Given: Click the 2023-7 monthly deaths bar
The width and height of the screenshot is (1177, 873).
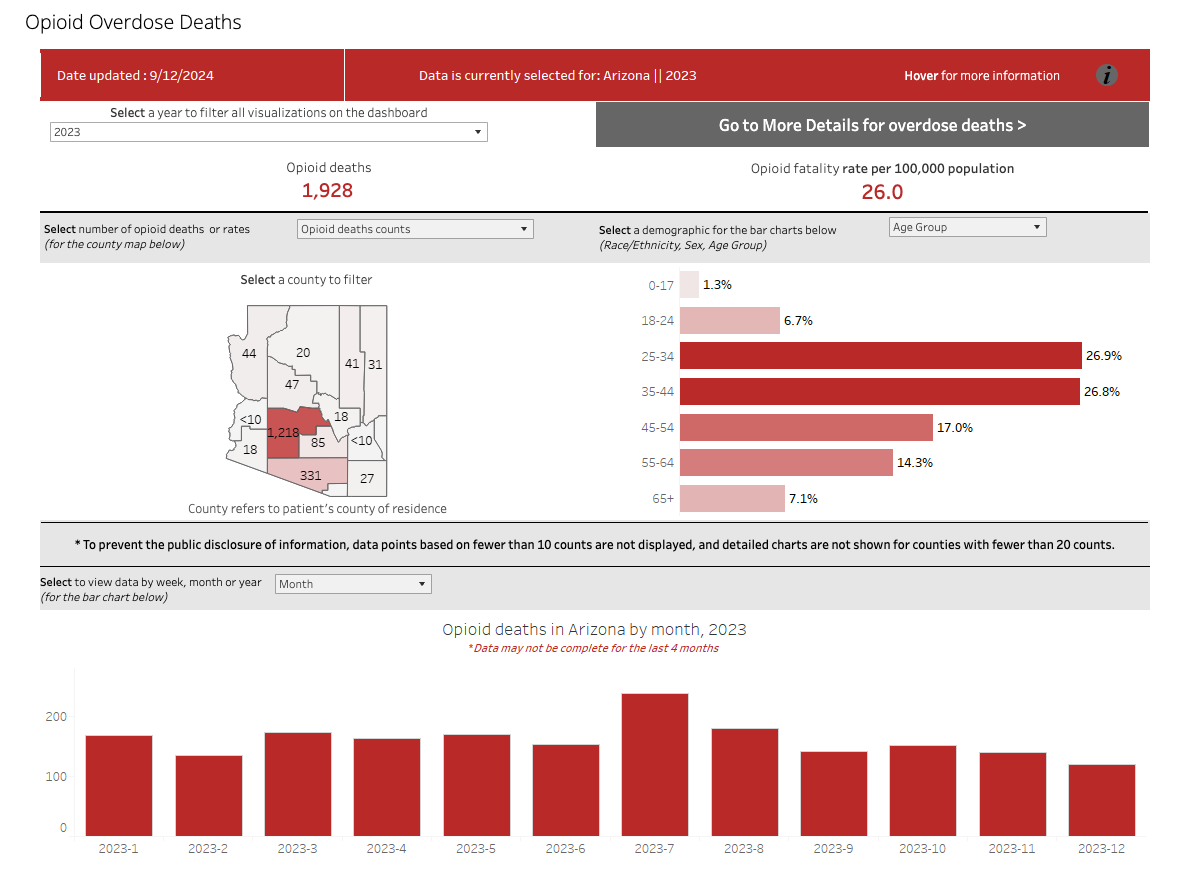Looking at the screenshot, I should point(654,764).
